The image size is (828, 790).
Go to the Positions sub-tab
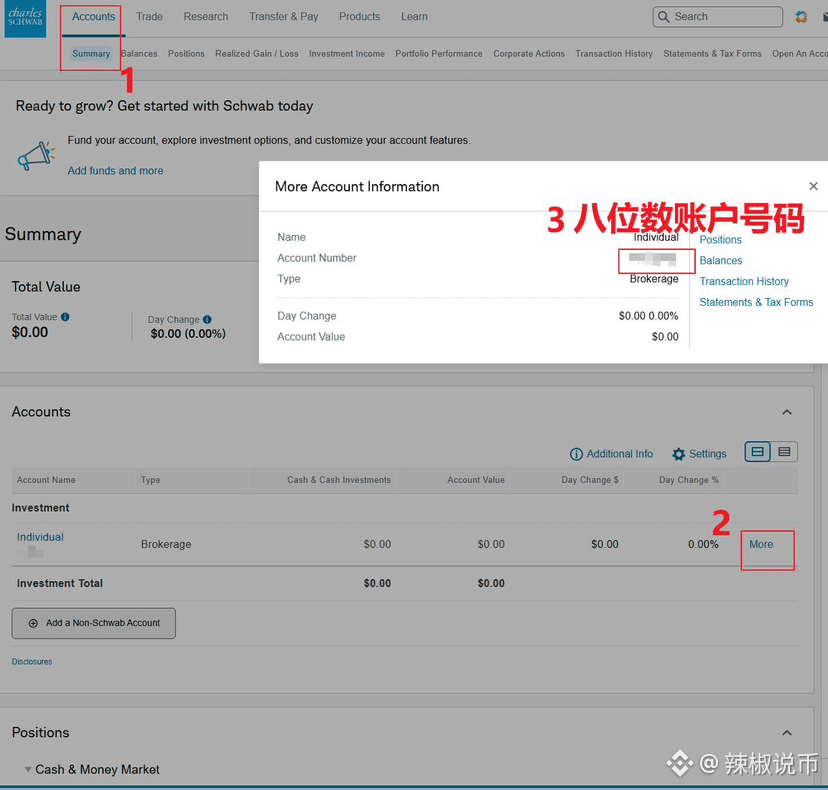coord(186,54)
